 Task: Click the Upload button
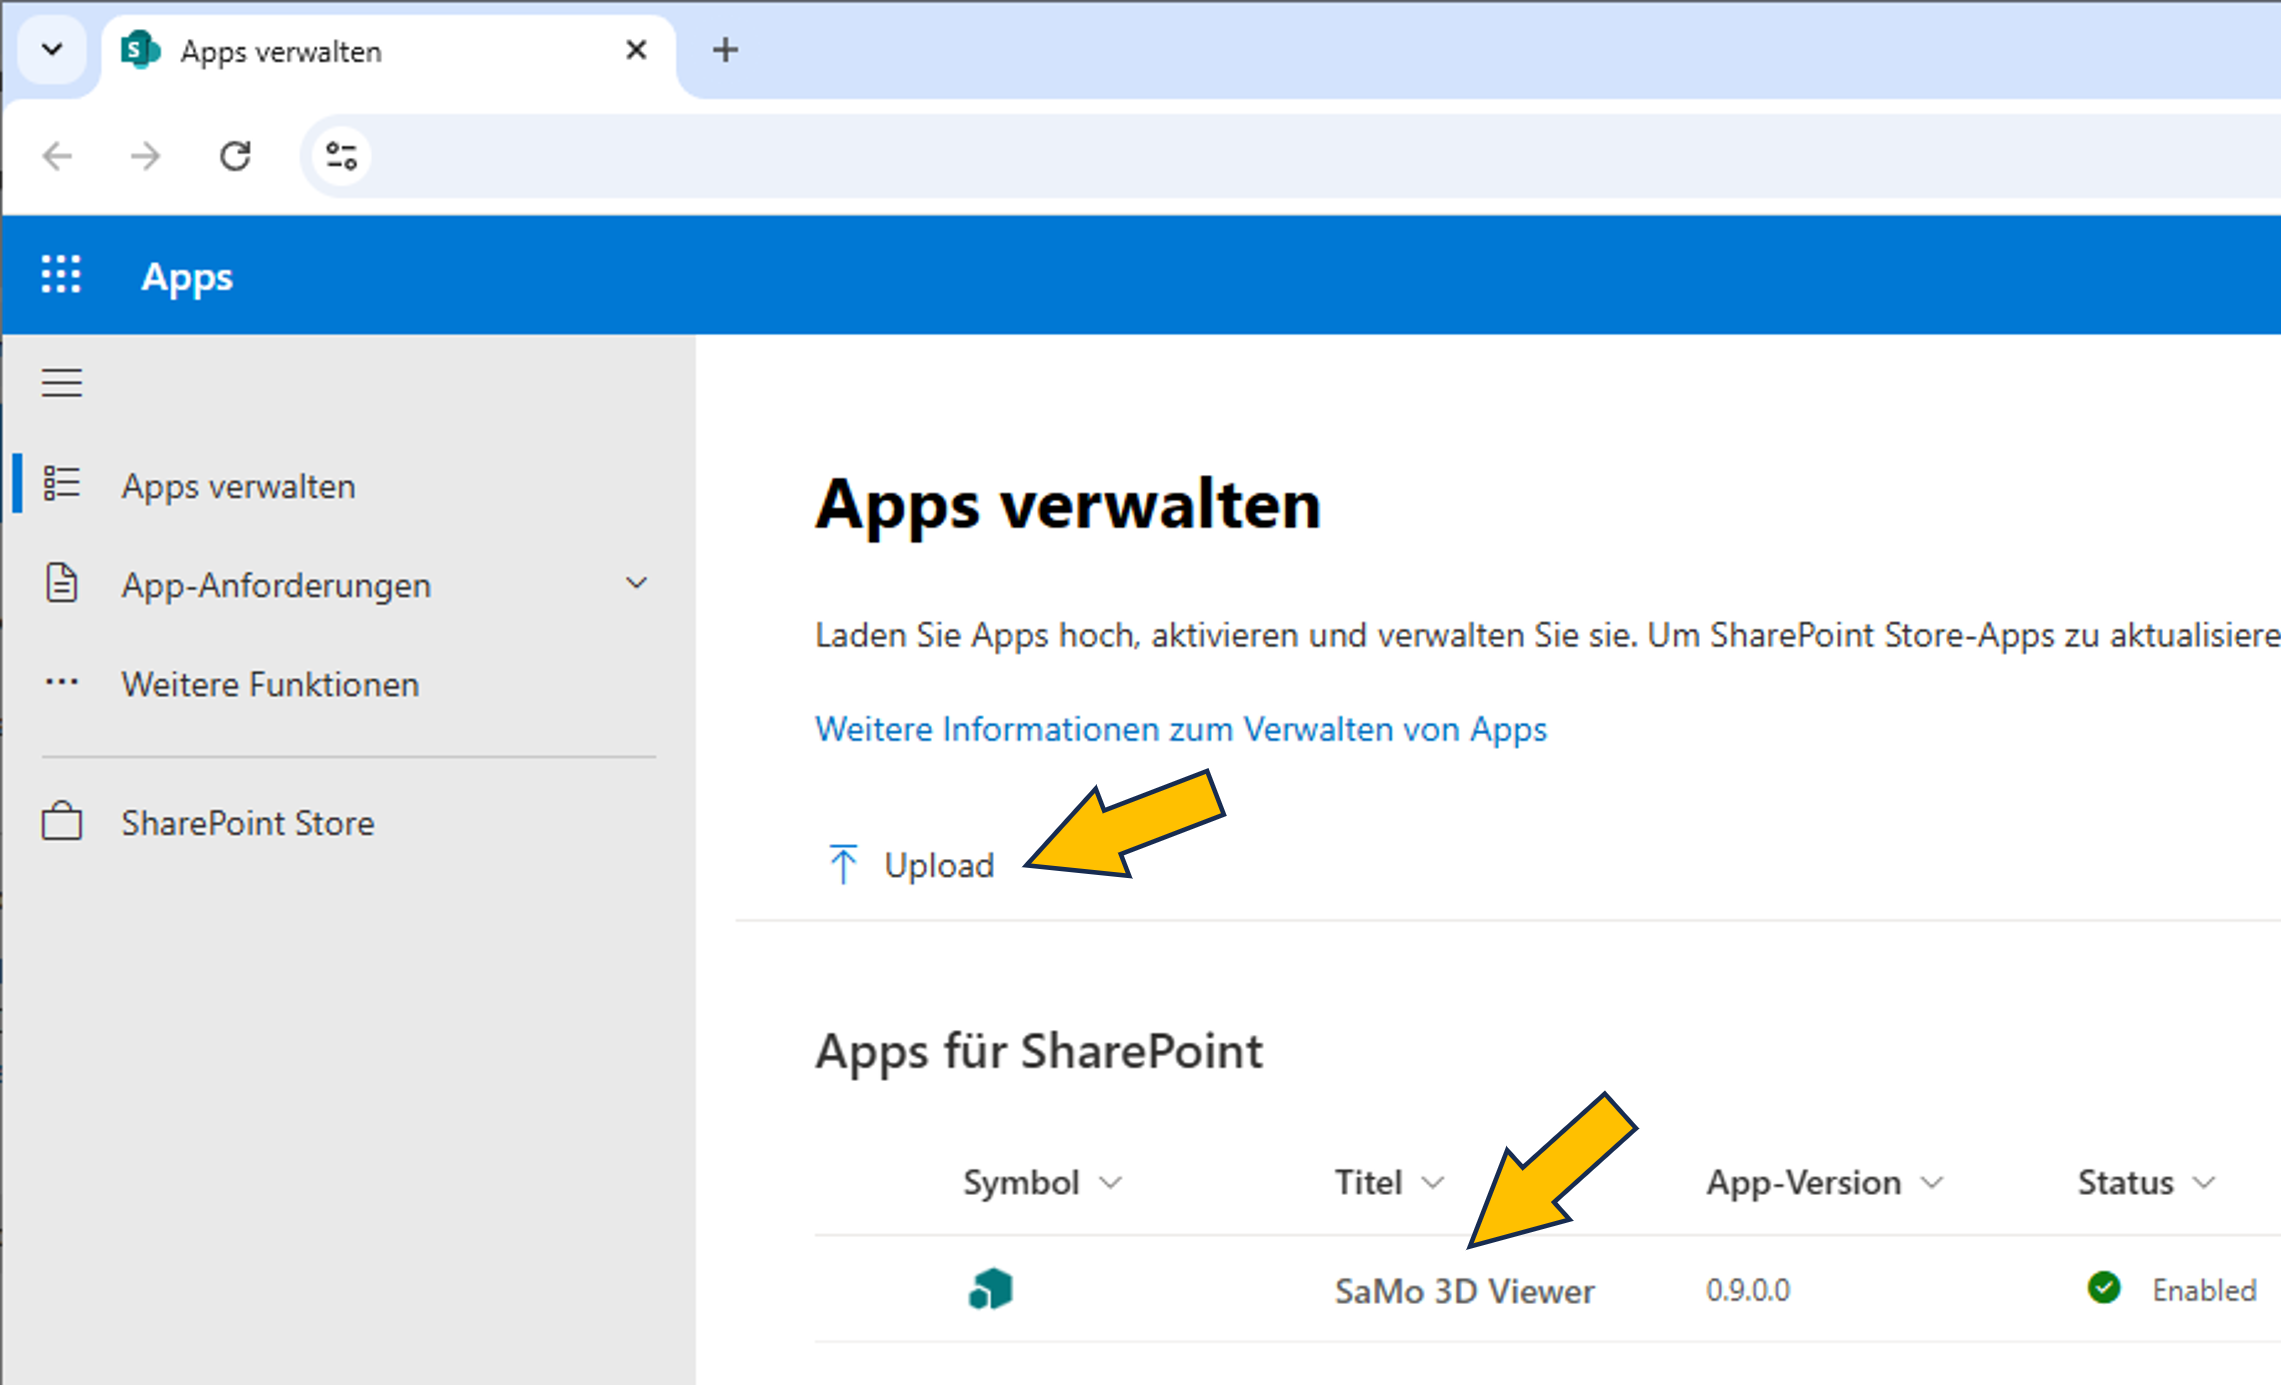[911, 865]
